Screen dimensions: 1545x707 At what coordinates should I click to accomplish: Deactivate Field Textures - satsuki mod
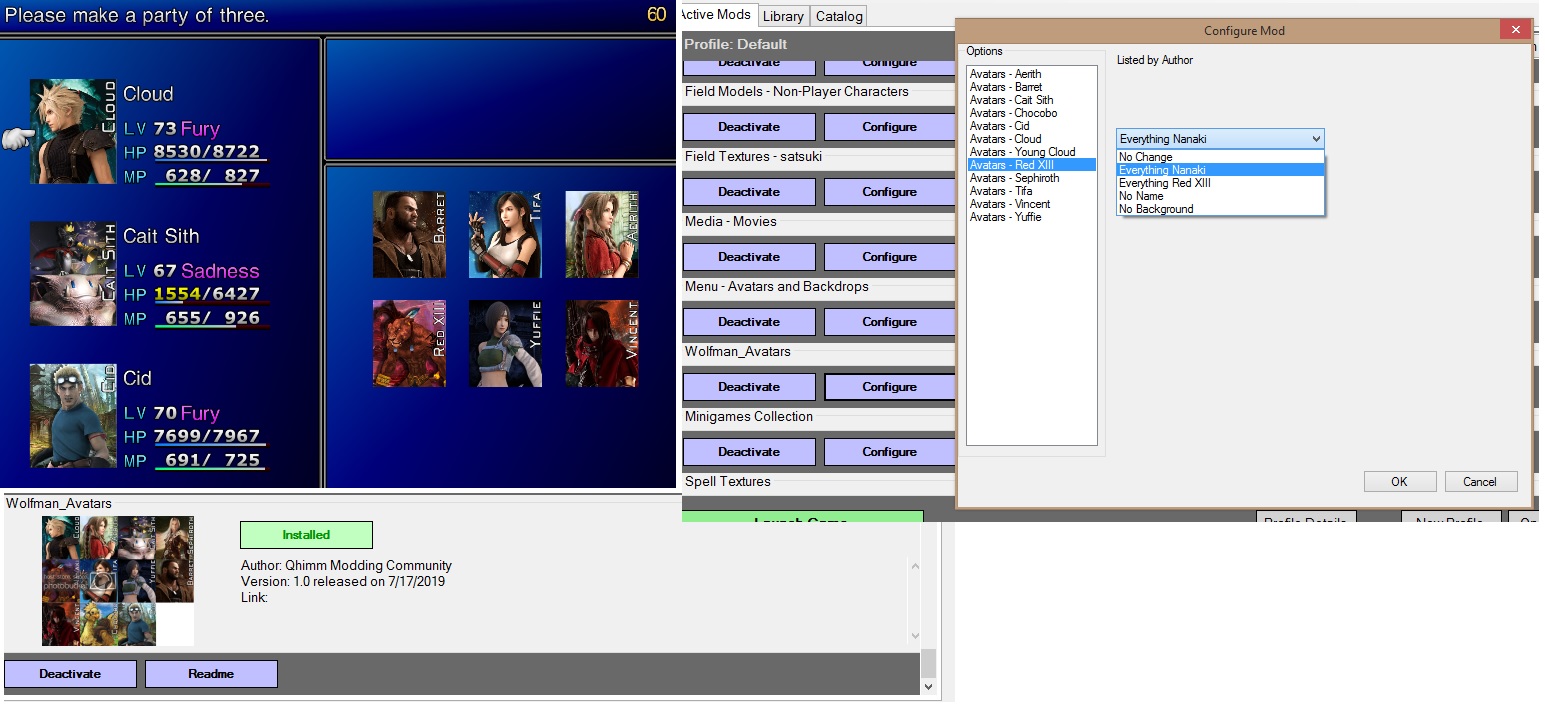coord(749,192)
